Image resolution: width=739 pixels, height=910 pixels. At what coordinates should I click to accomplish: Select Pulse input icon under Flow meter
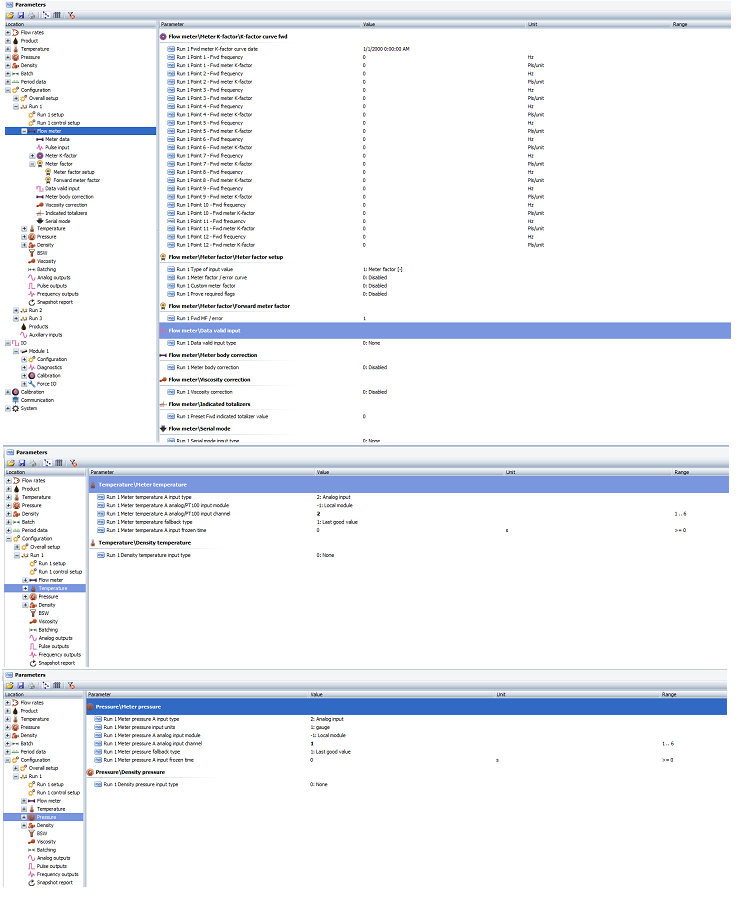39,147
